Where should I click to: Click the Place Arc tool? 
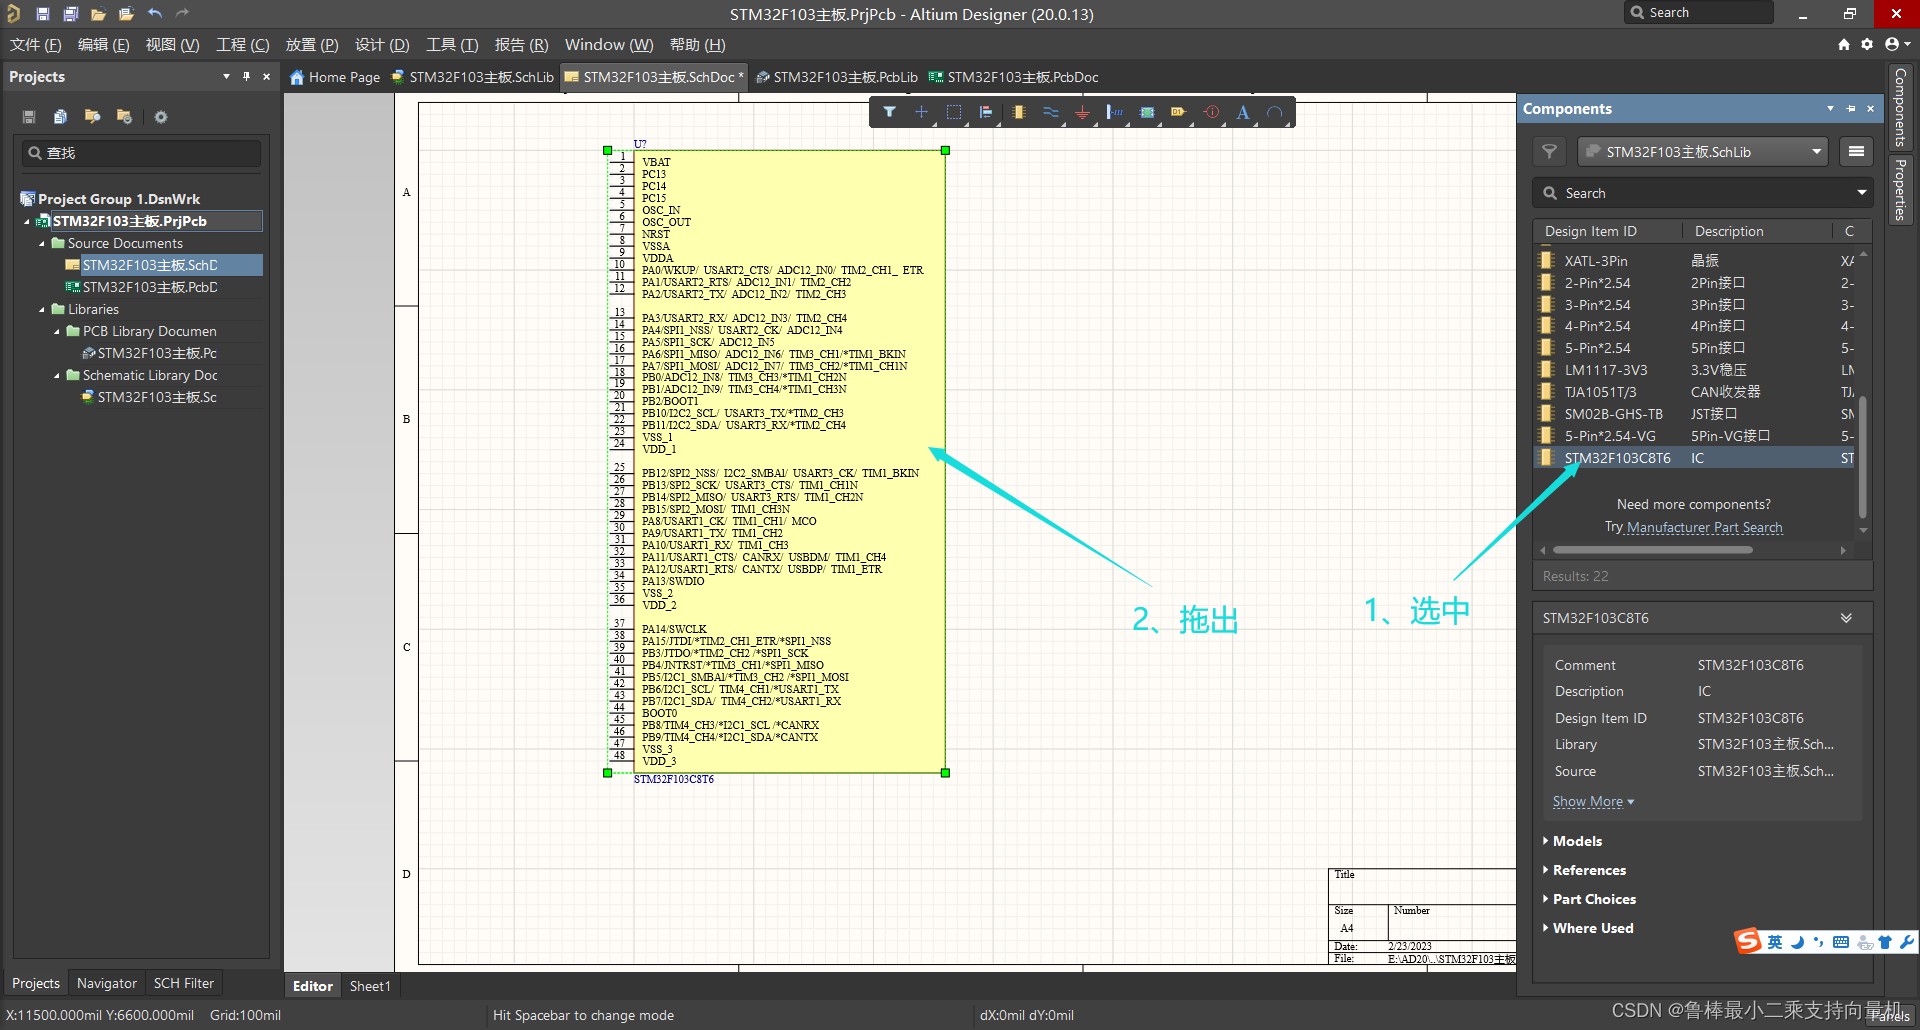1275,112
